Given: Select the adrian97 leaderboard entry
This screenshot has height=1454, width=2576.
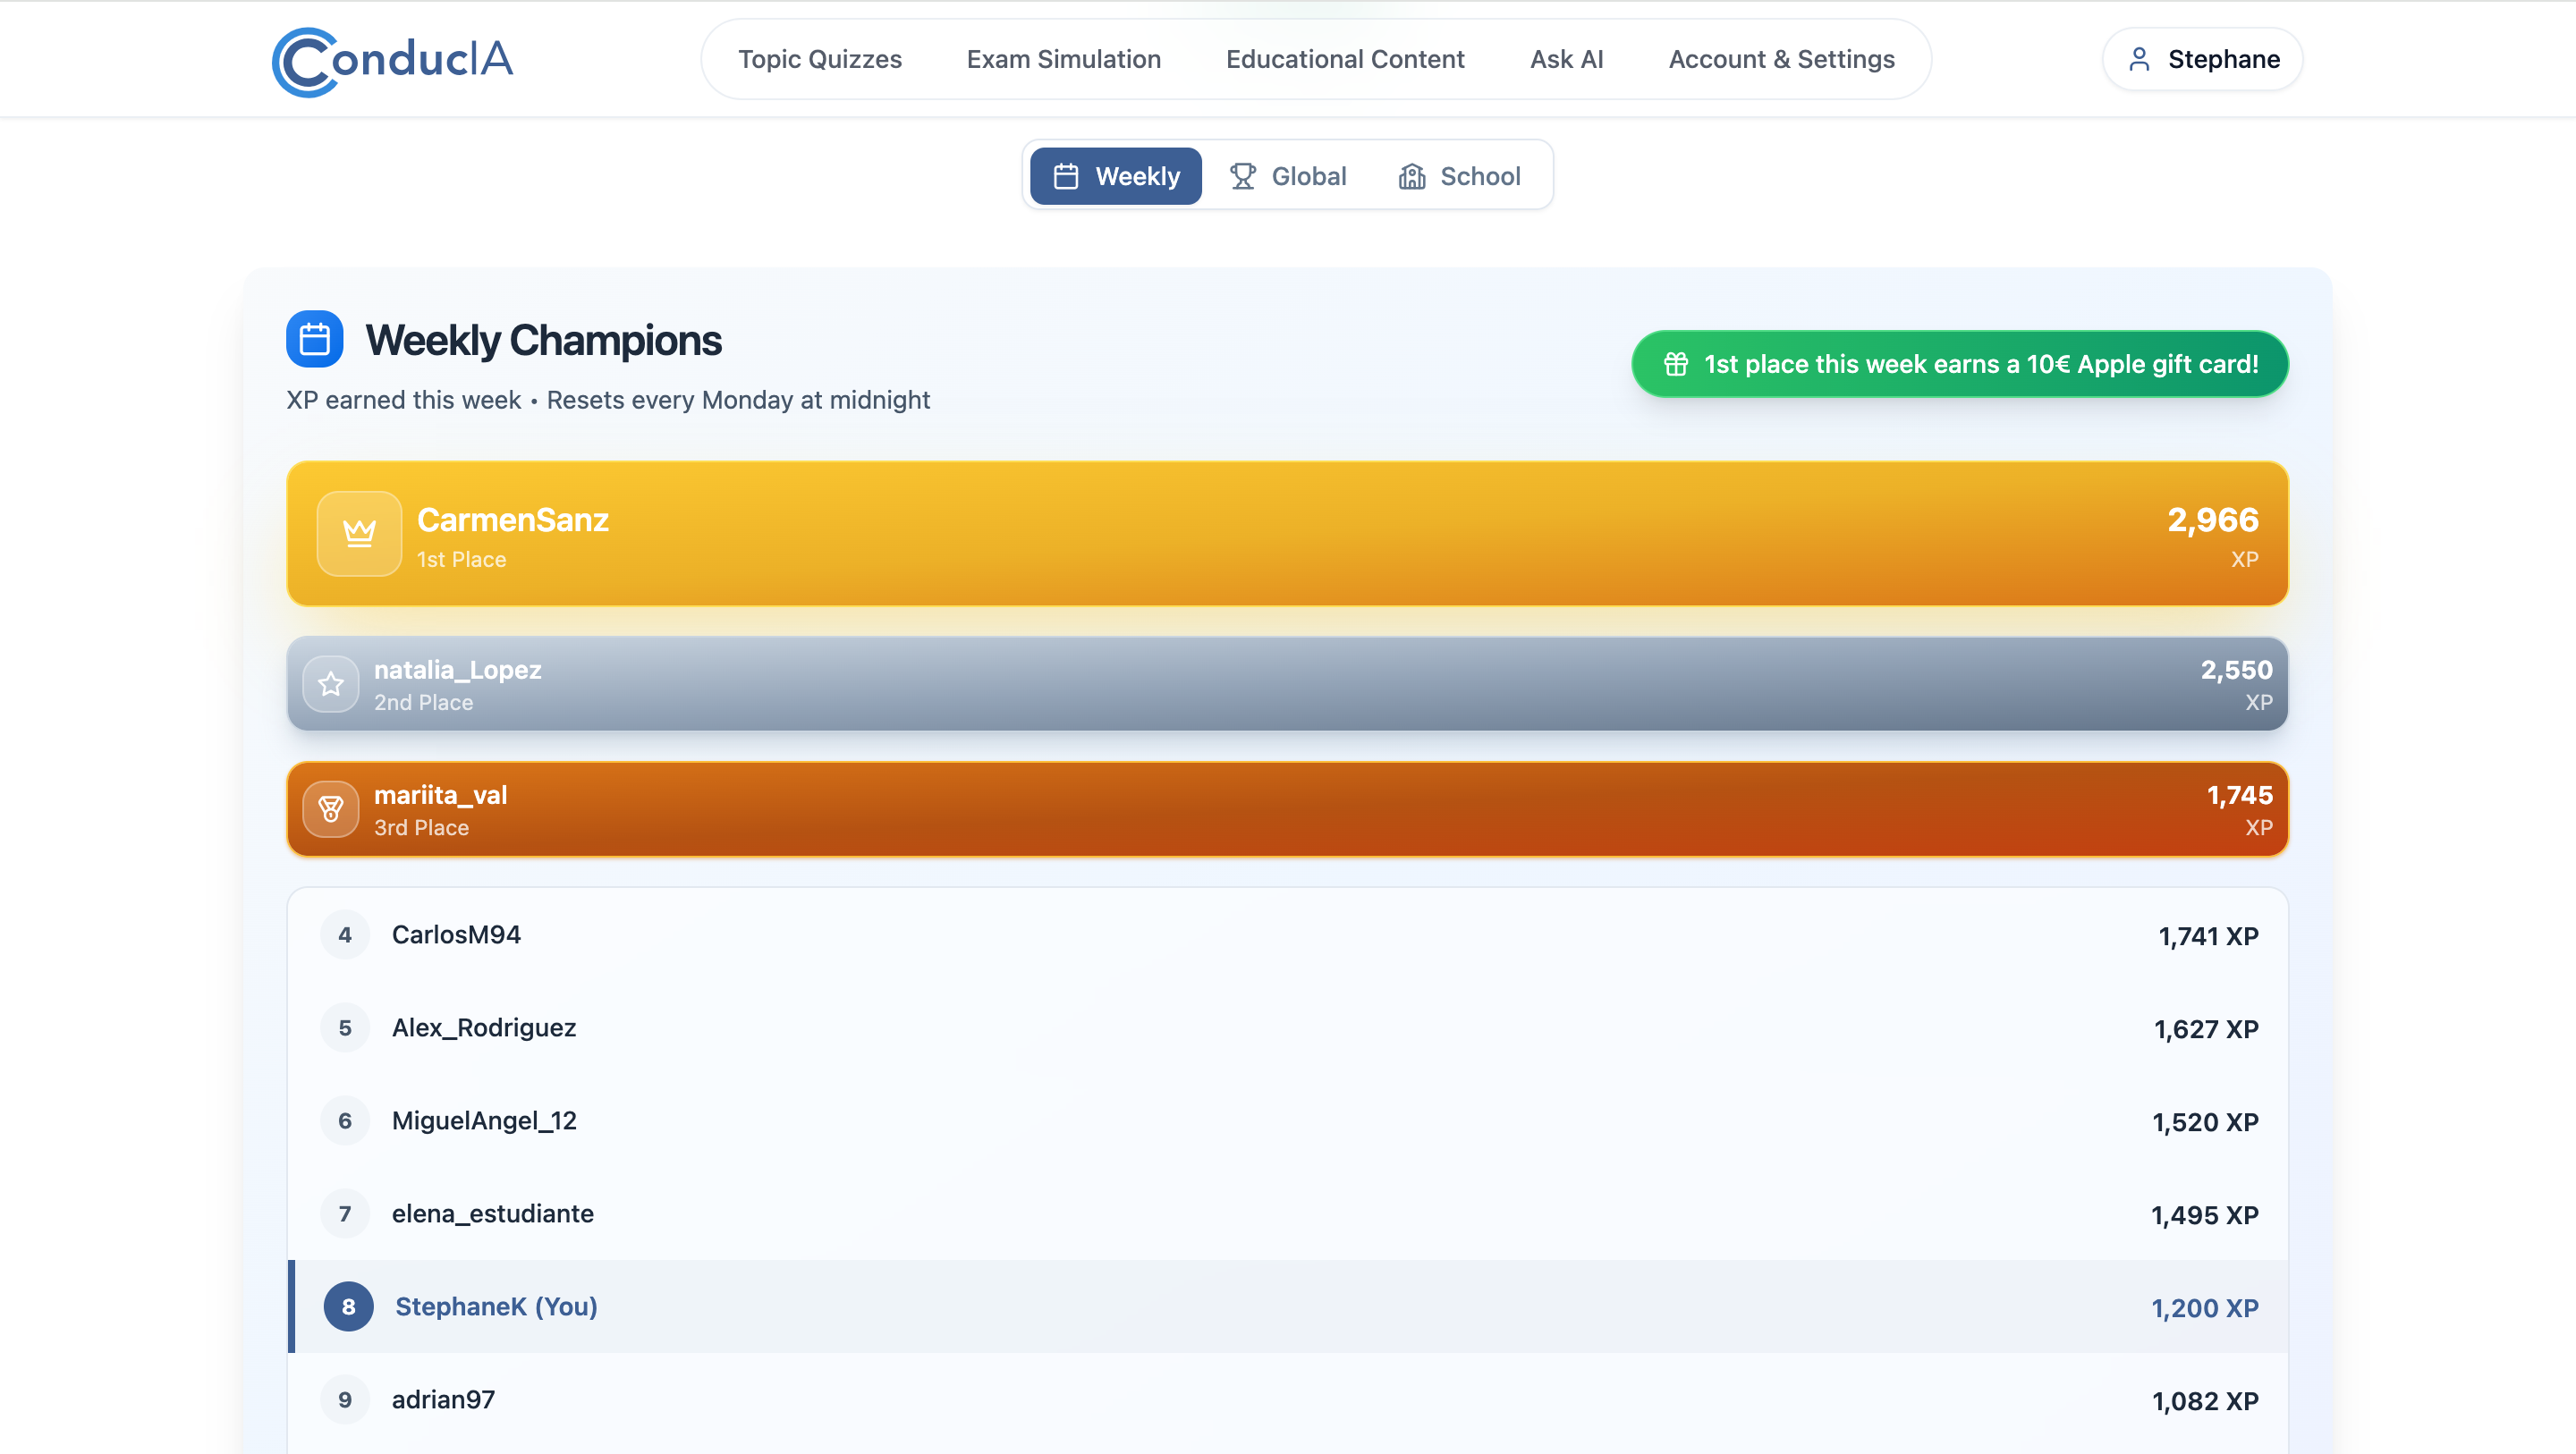Looking at the screenshot, I should (x=1287, y=1400).
